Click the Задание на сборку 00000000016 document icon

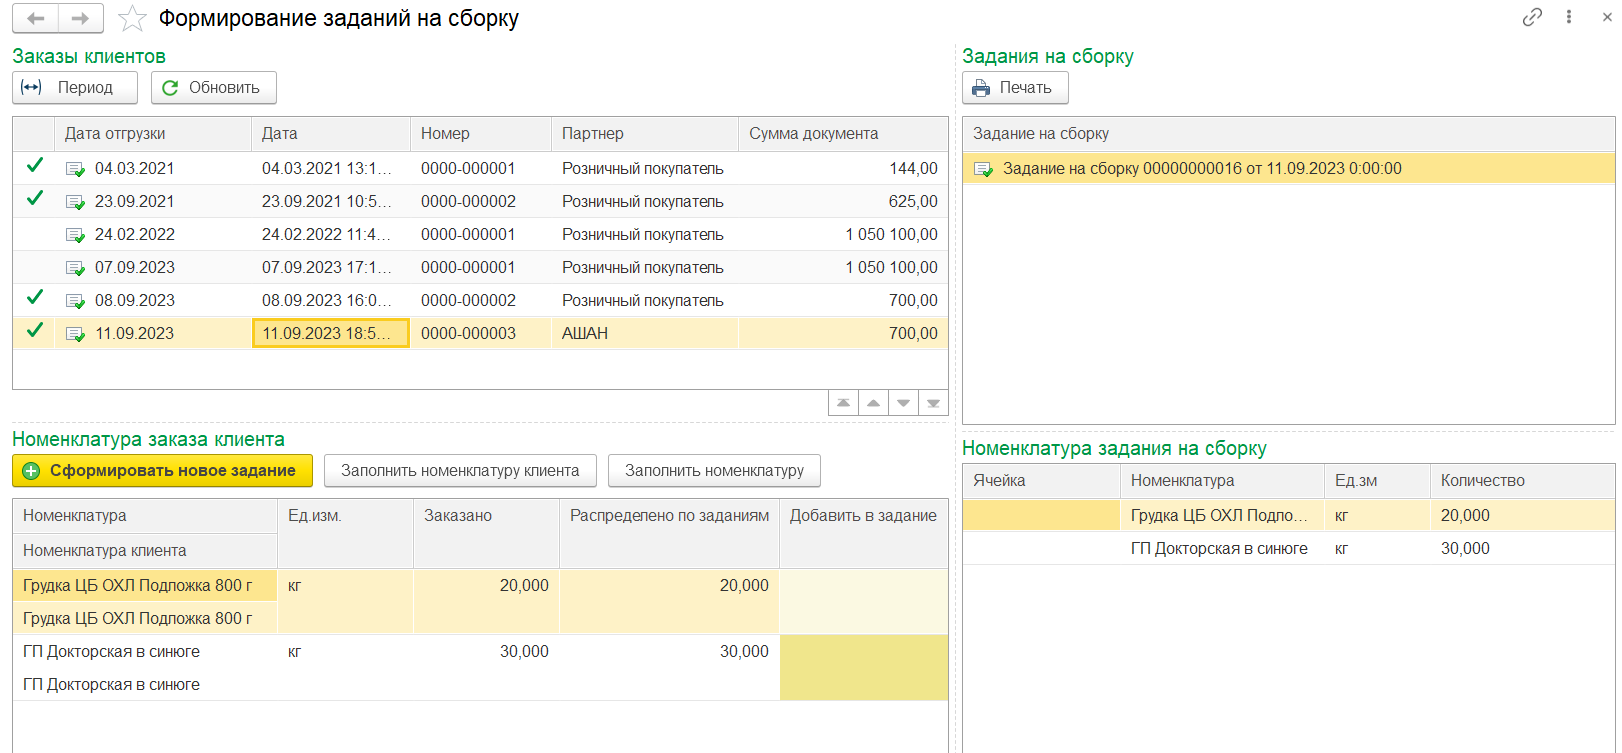click(983, 169)
